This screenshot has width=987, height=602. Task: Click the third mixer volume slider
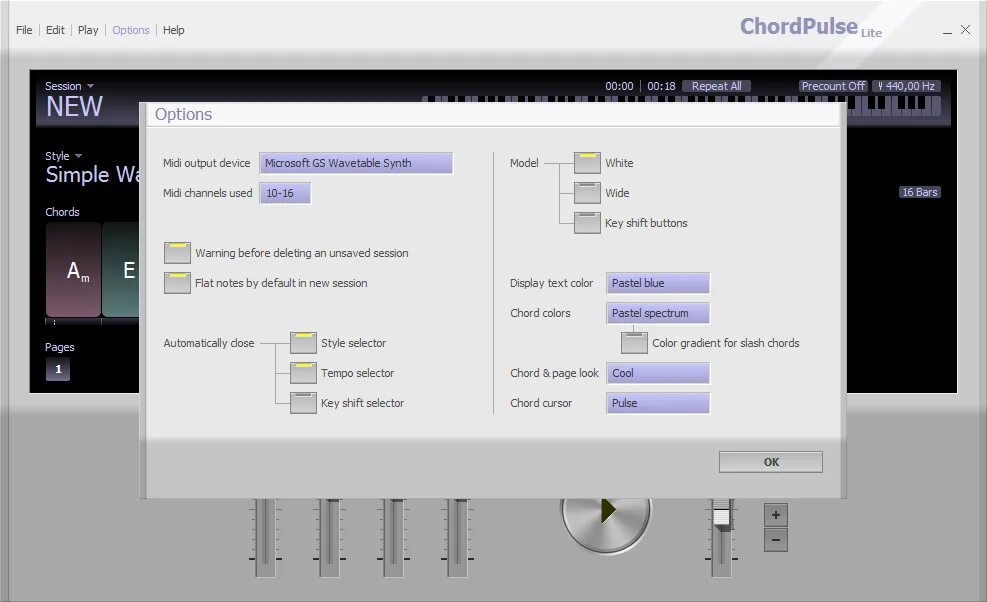coord(393,537)
